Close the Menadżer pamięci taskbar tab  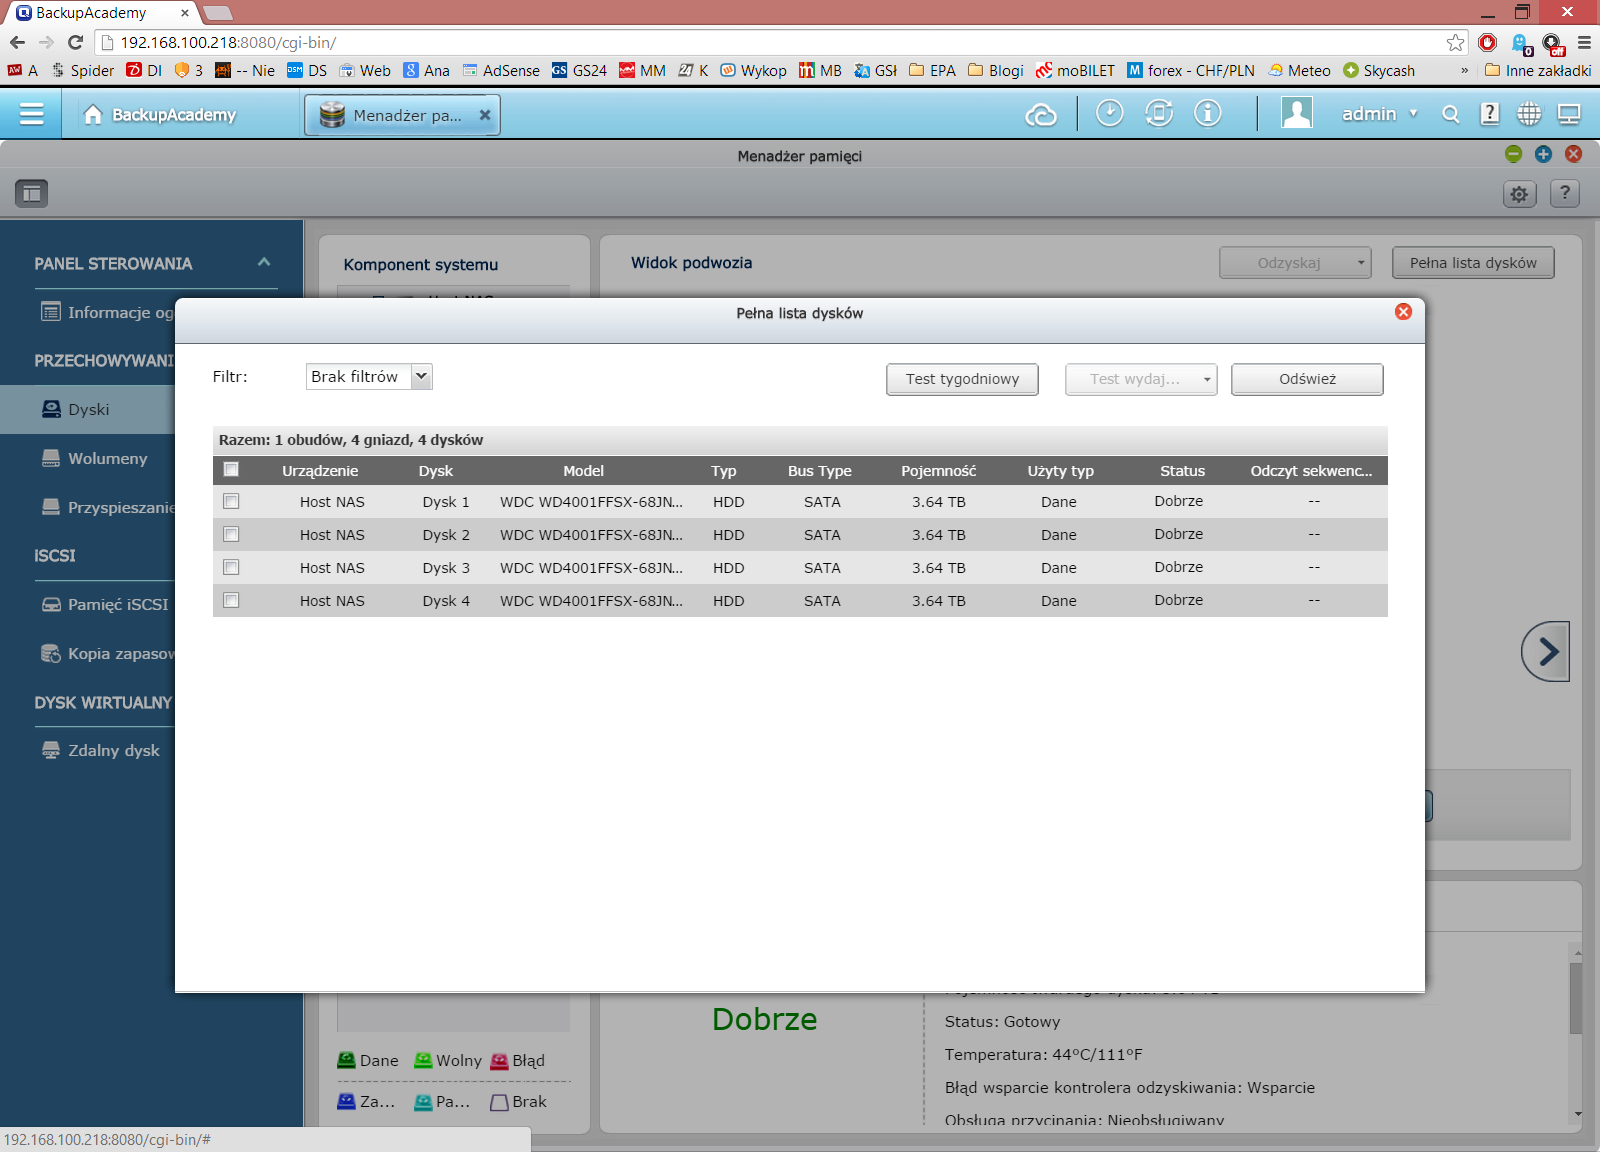tap(485, 115)
